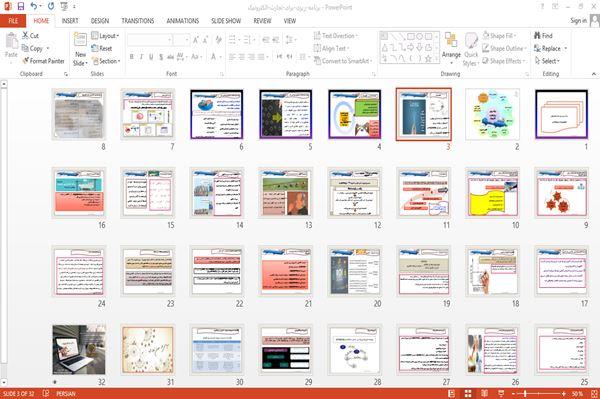600x399 pixels.
Task: Click zoom in plus button
Action: [564, 393]
